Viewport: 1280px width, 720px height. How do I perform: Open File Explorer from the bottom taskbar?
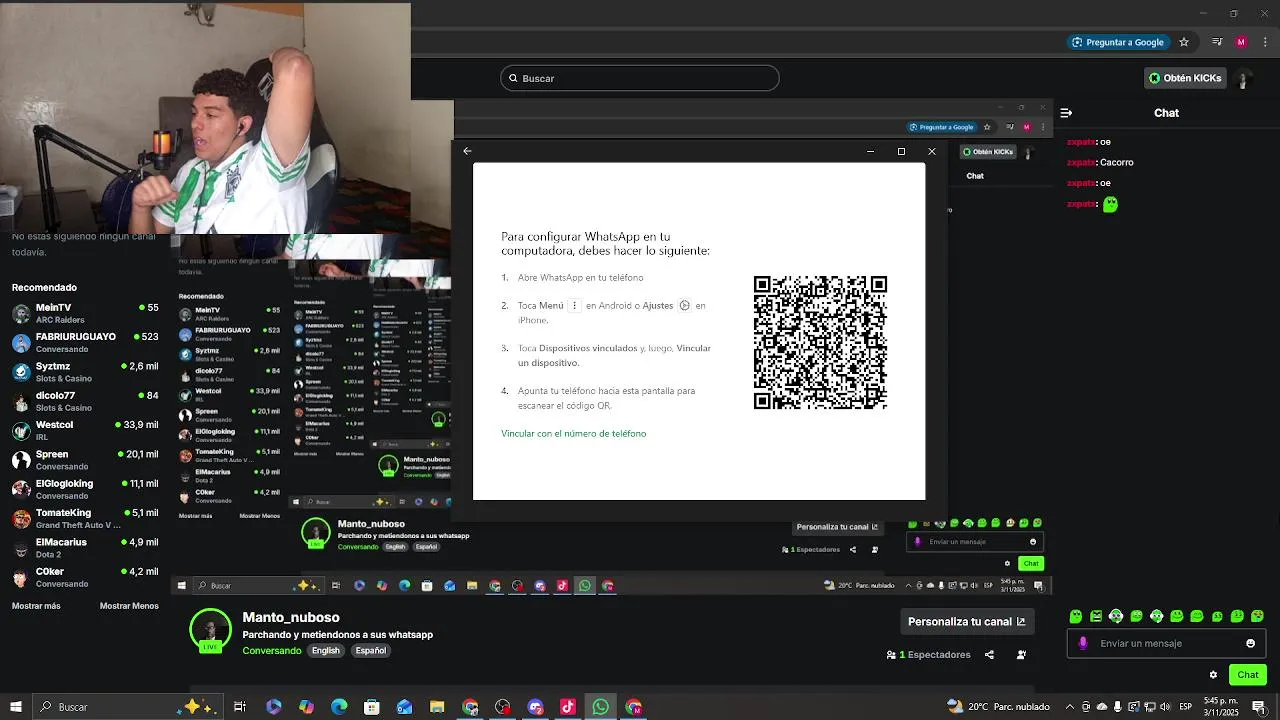[x=437, y=707]
